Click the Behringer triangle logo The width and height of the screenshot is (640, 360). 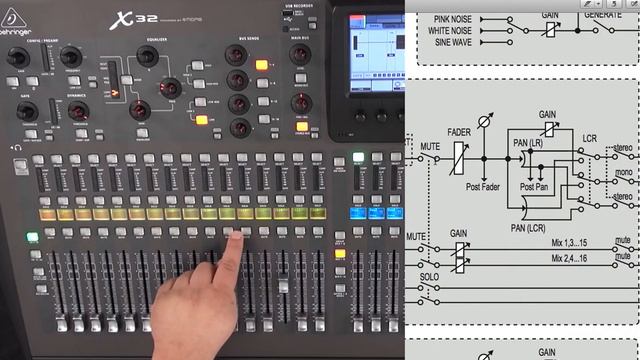[13, 18]
